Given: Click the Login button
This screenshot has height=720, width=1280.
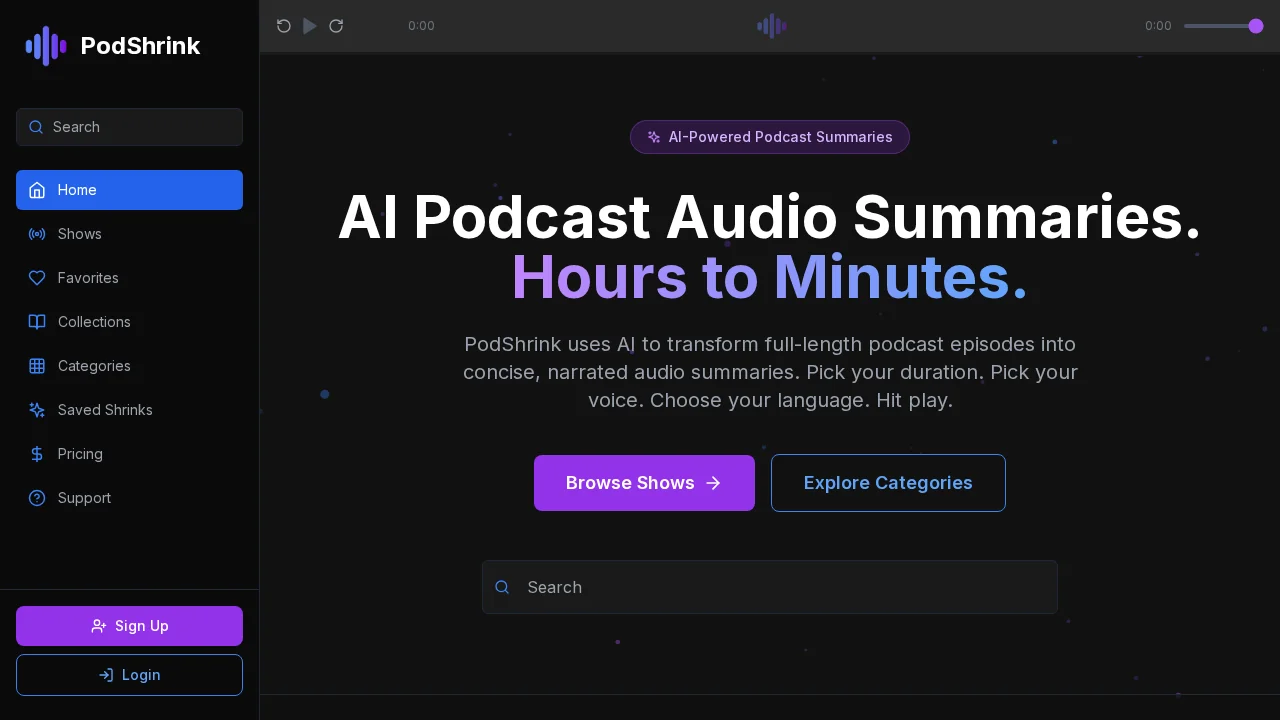Looking at the screenshot, I should tap(129, 675).
